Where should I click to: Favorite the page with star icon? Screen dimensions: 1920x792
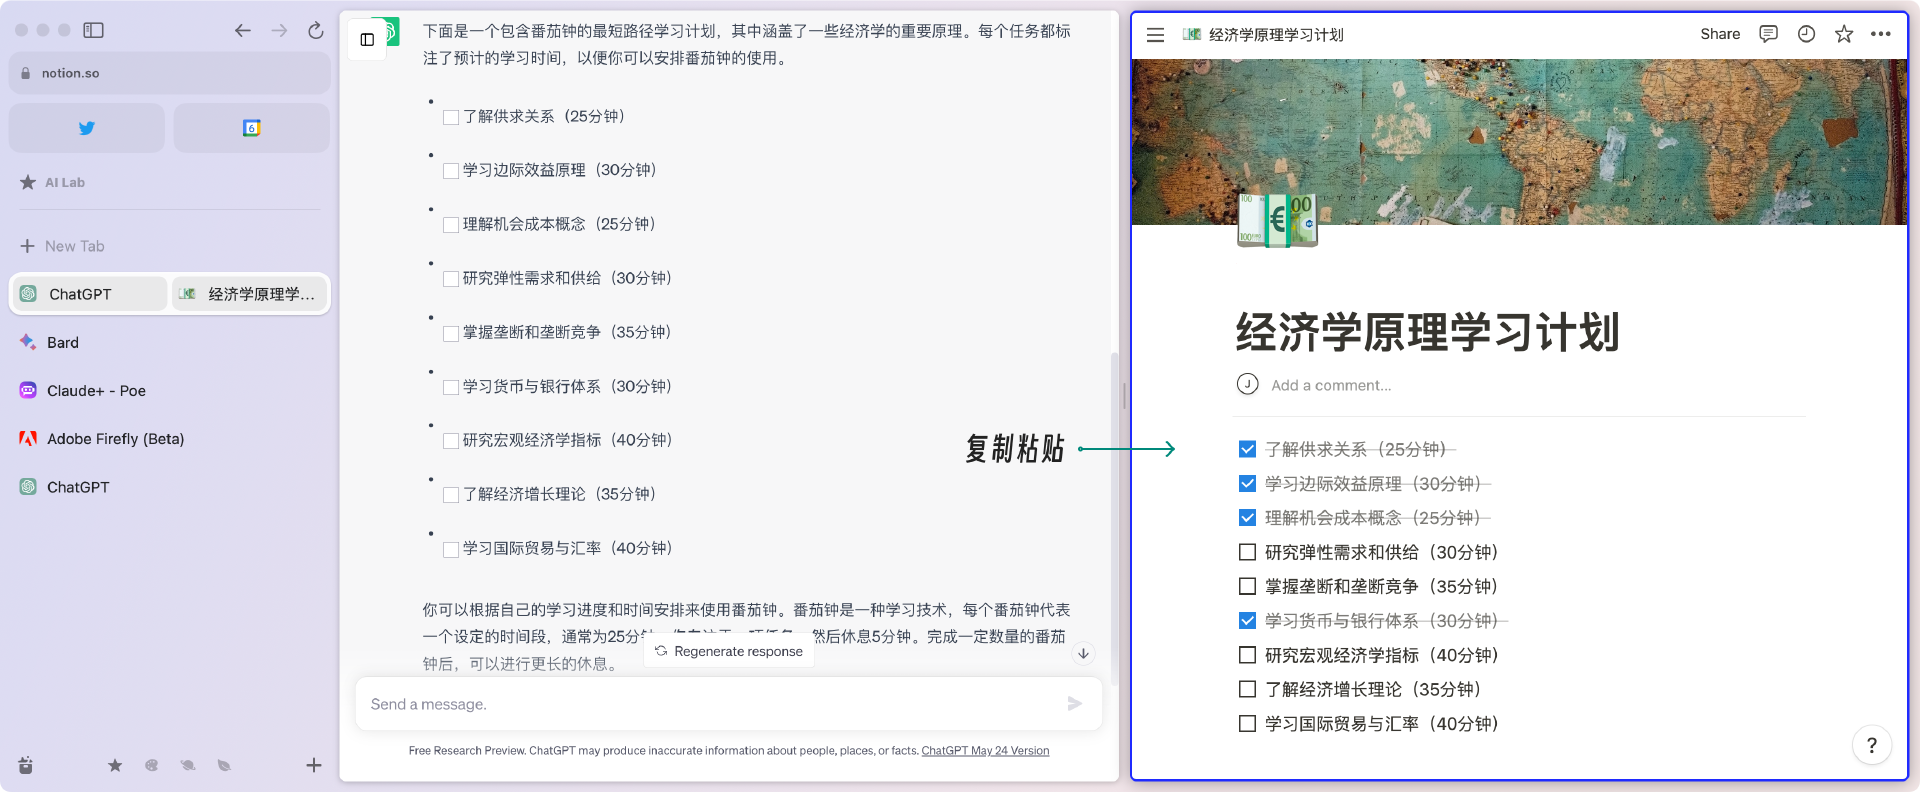[x=1844, y=34]
